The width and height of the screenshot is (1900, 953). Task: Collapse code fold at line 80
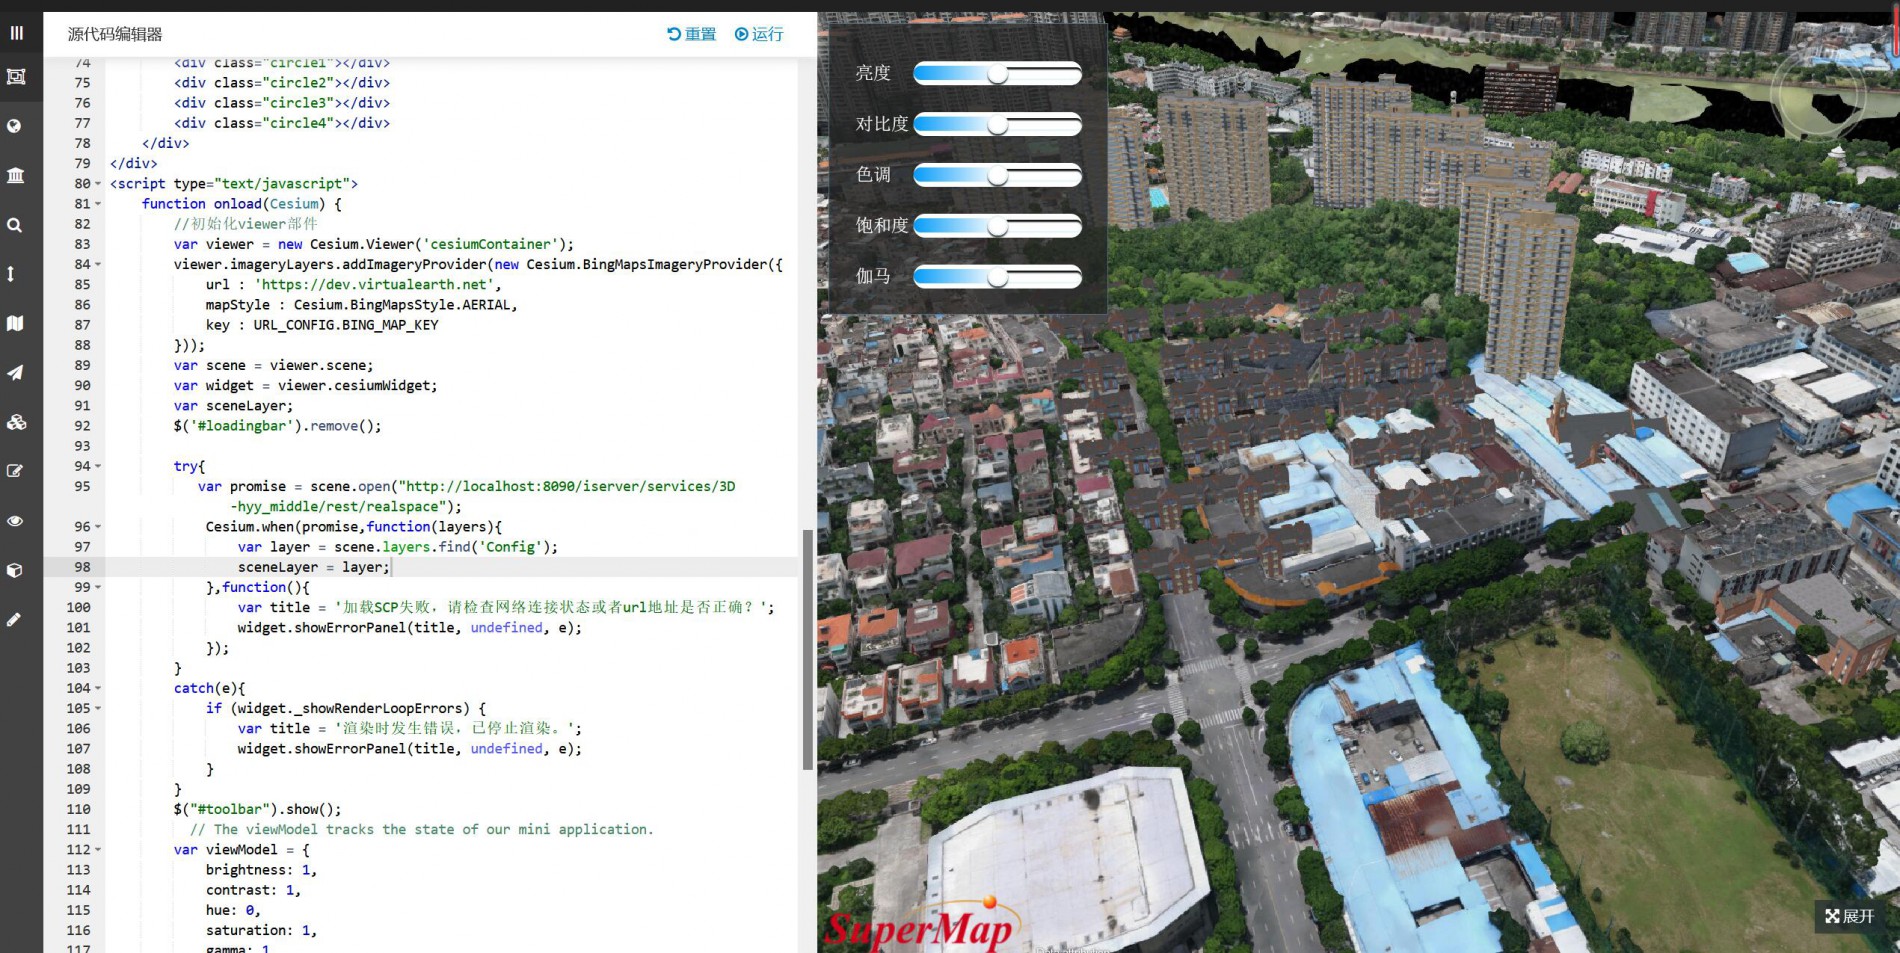(98, 184)
